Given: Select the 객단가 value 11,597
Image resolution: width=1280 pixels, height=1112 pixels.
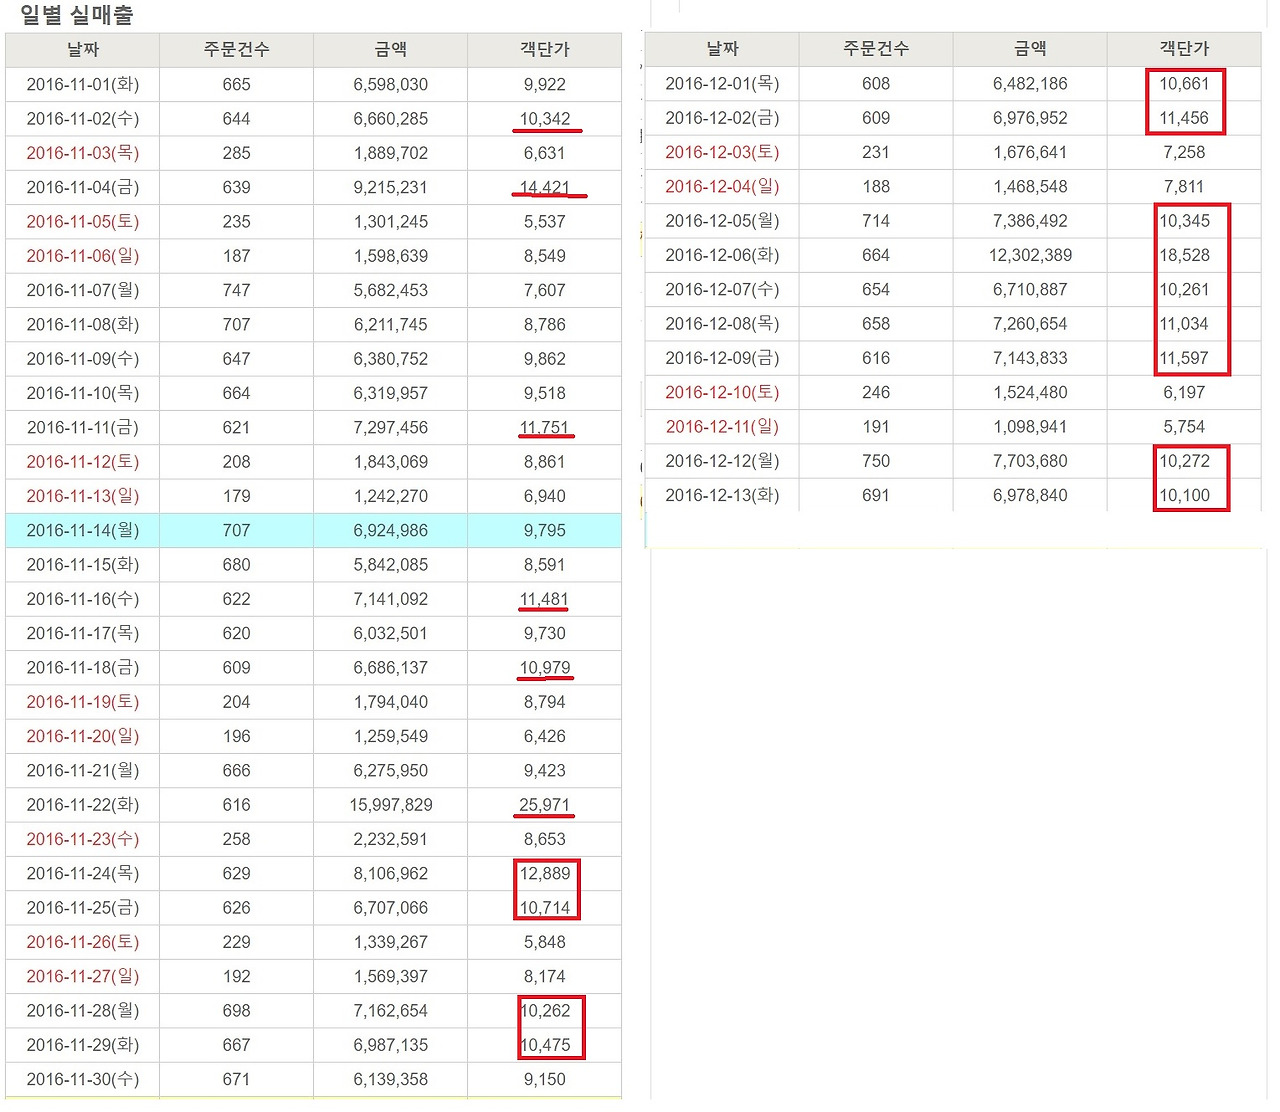Looking at the screenshot, I should (1184, 358).
